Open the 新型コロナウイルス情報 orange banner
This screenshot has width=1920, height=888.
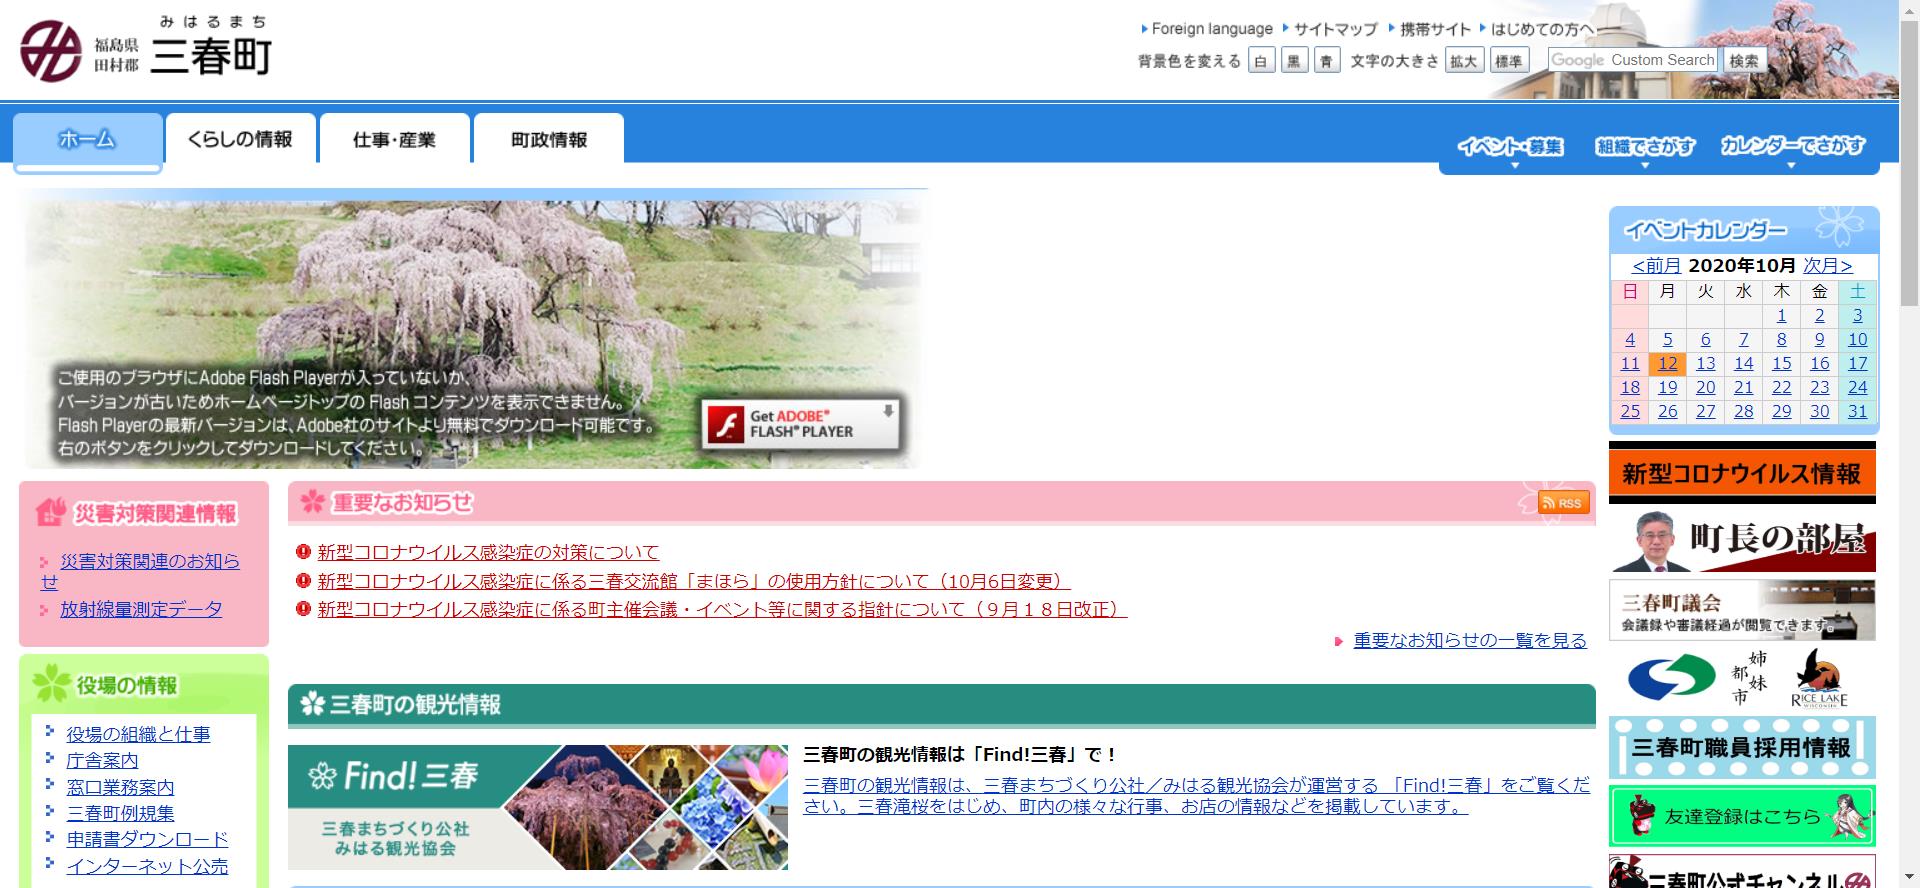point(1741,473)
